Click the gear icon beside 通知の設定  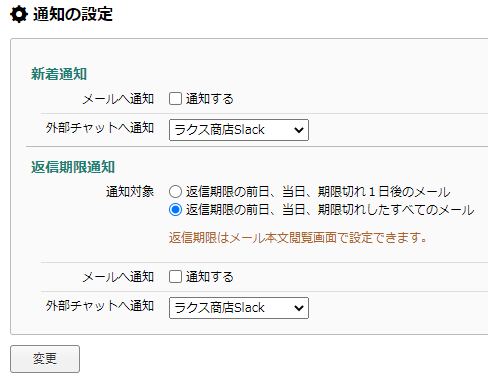(x=19, y=15)
